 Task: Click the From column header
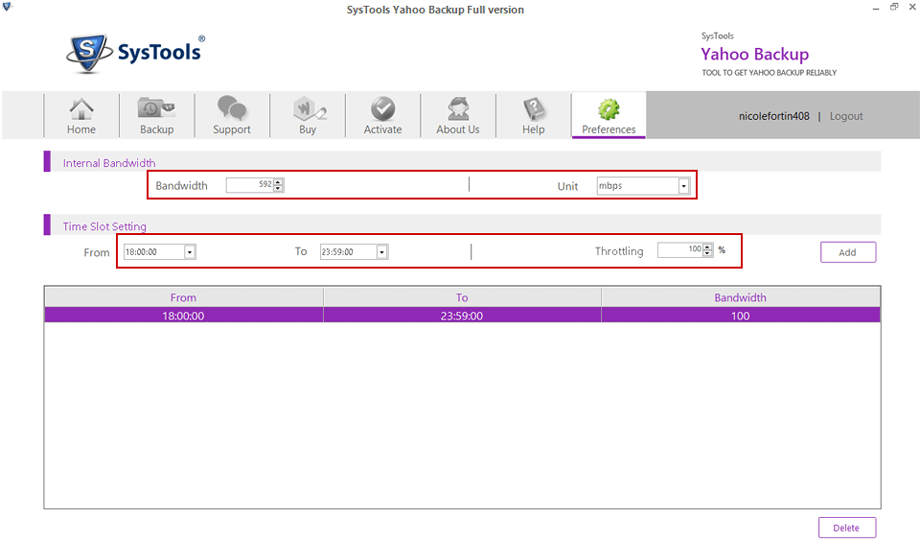tap(184, 297)
